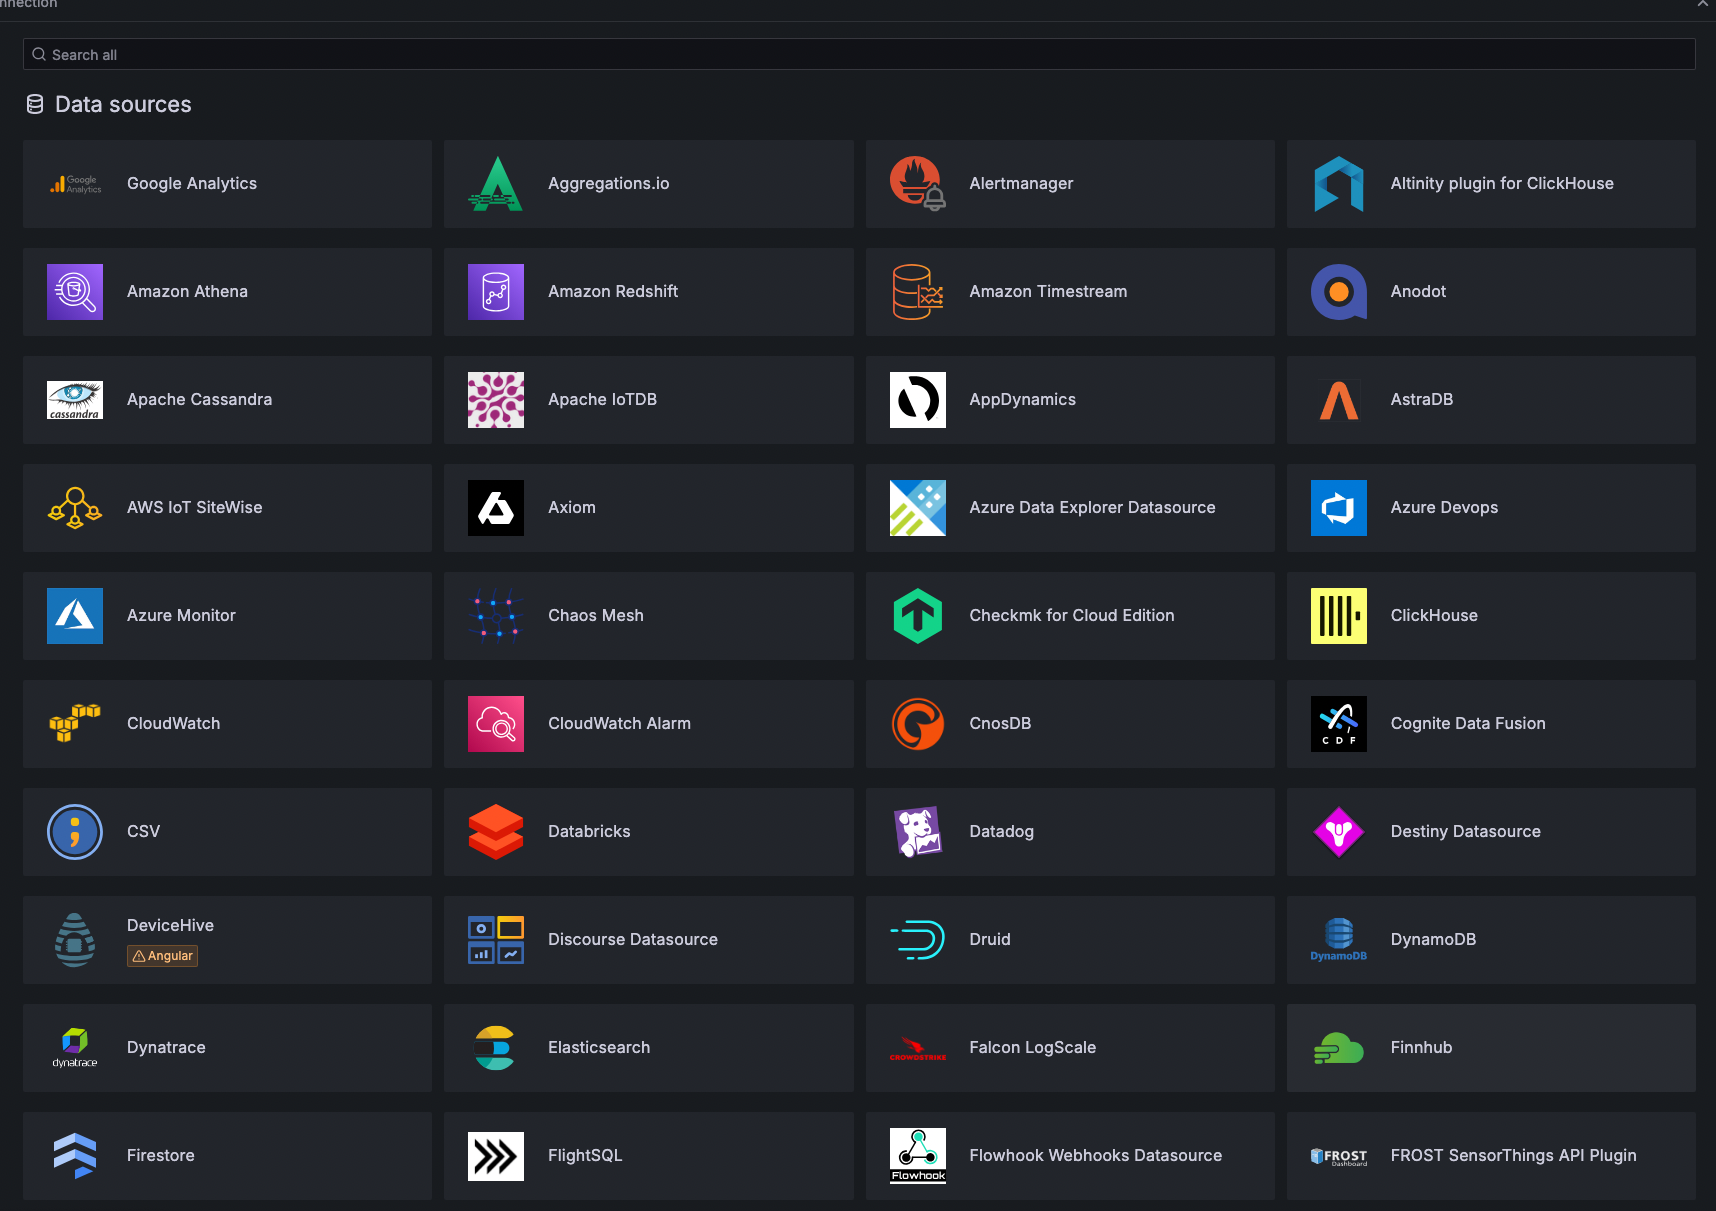Choose the Google Analytics data source
Image resolution: width=1716 pixels, height=1211 pixels.
point(227,184)
